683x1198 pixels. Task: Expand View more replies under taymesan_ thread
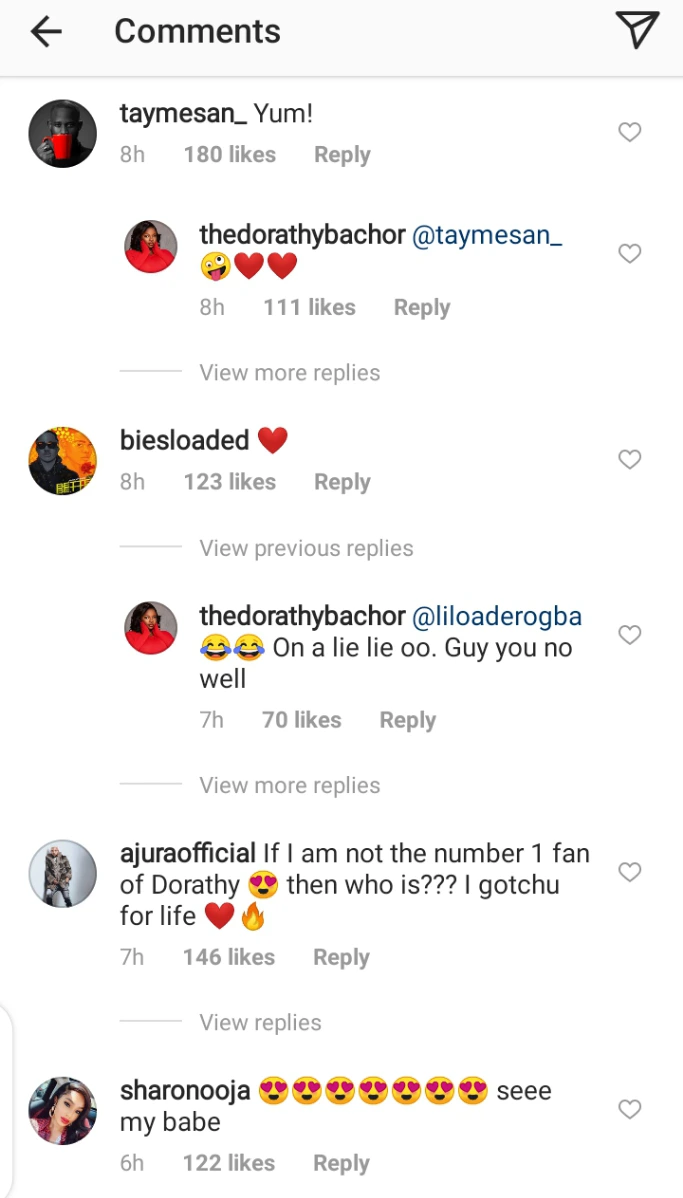[x=289, y=373]
